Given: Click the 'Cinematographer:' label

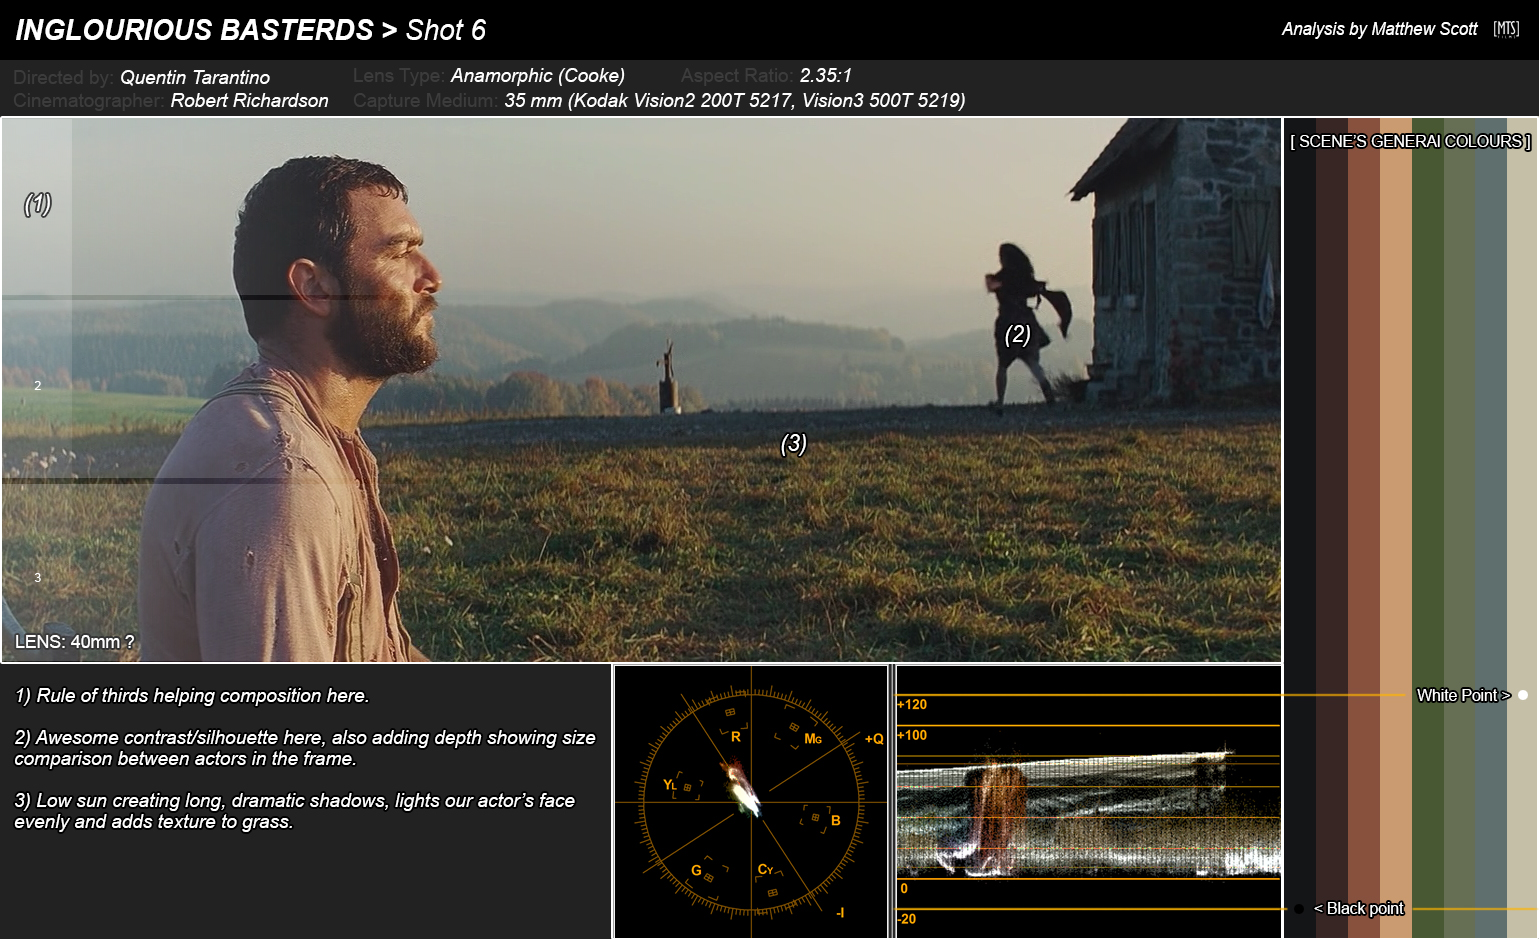Looking at the screenshot, I should 89,100.
